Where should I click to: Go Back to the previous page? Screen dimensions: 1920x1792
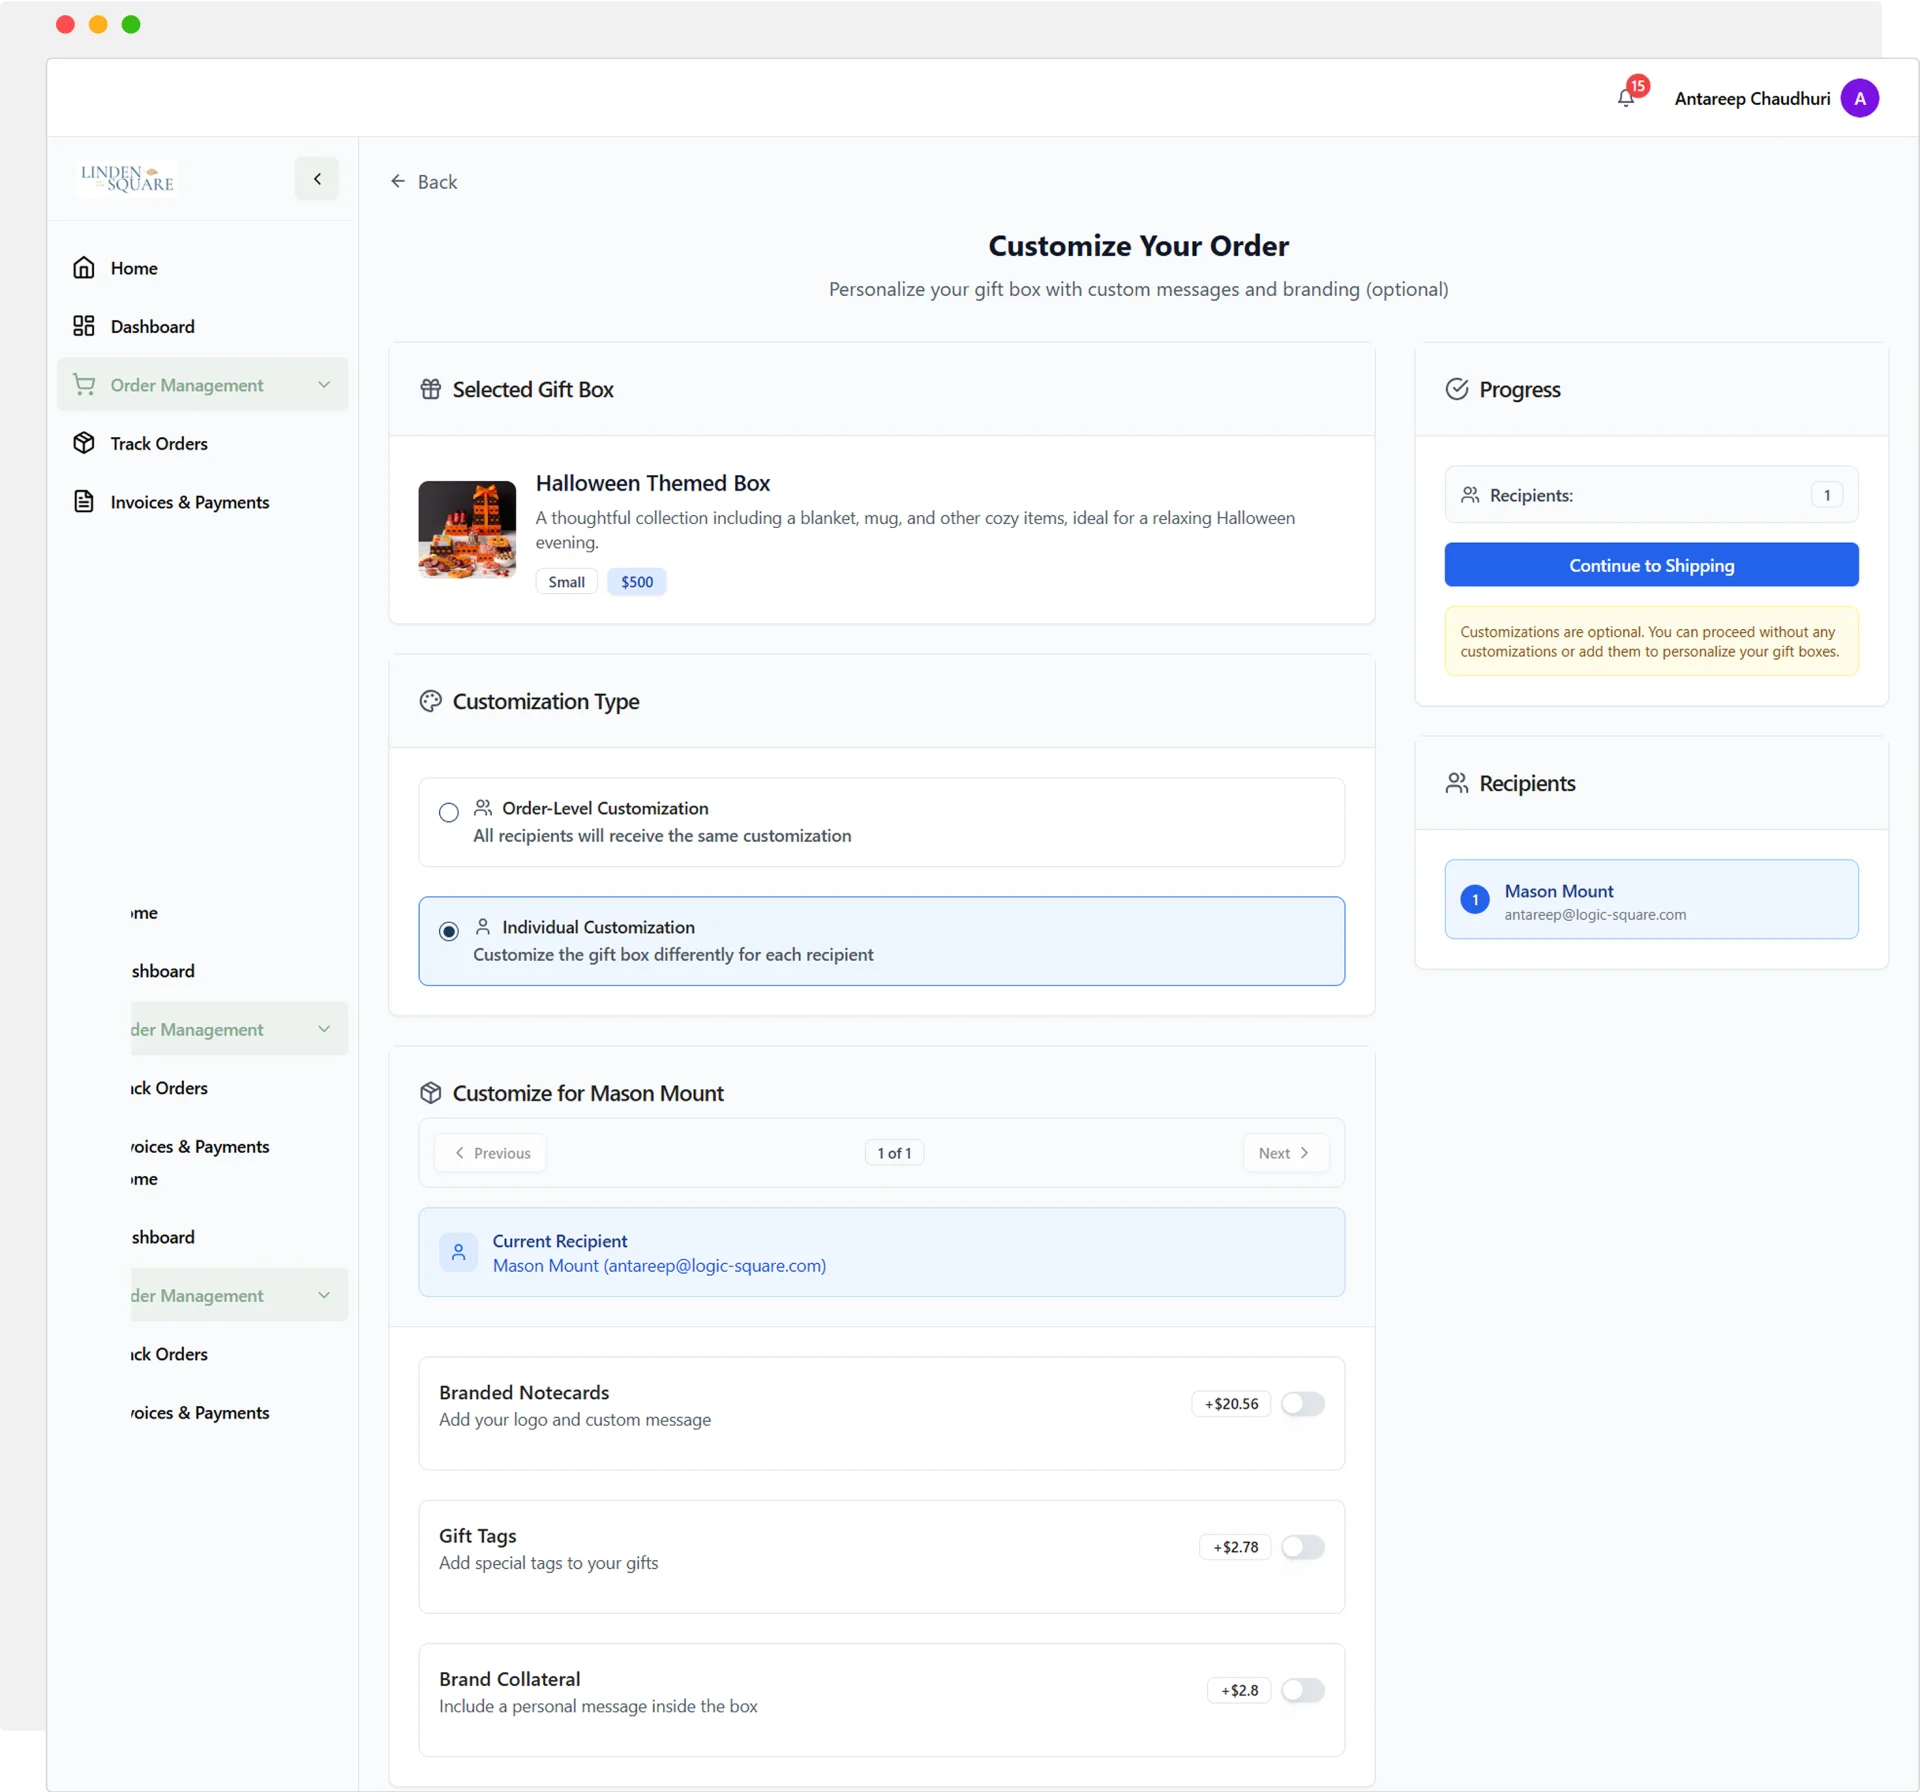pos(424,182)
